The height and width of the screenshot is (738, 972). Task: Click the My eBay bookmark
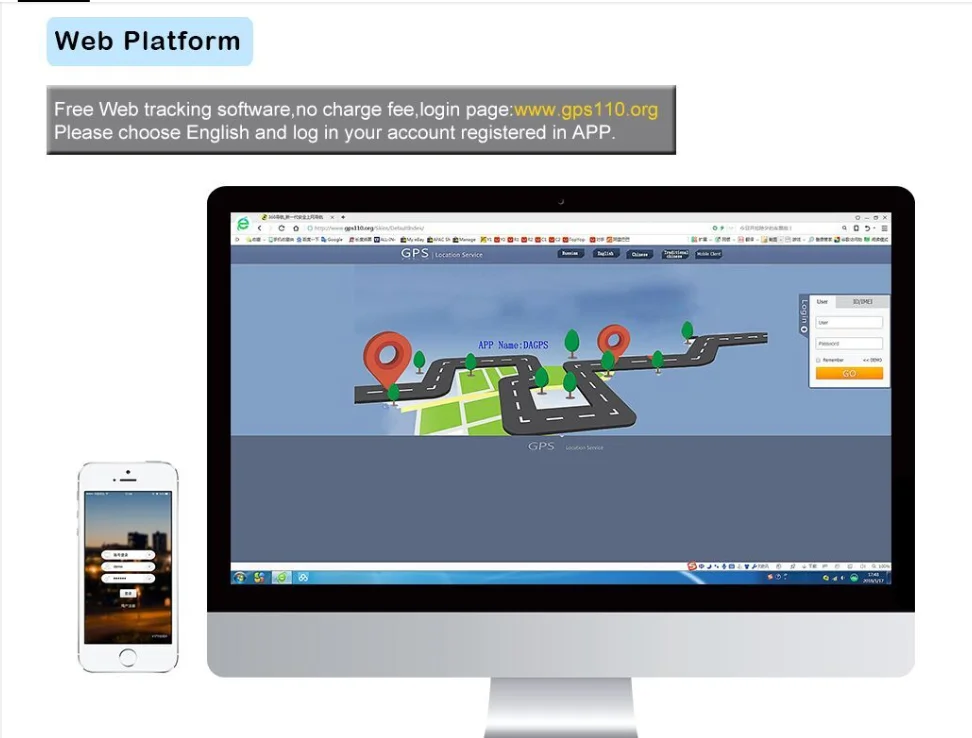(412, 239)
